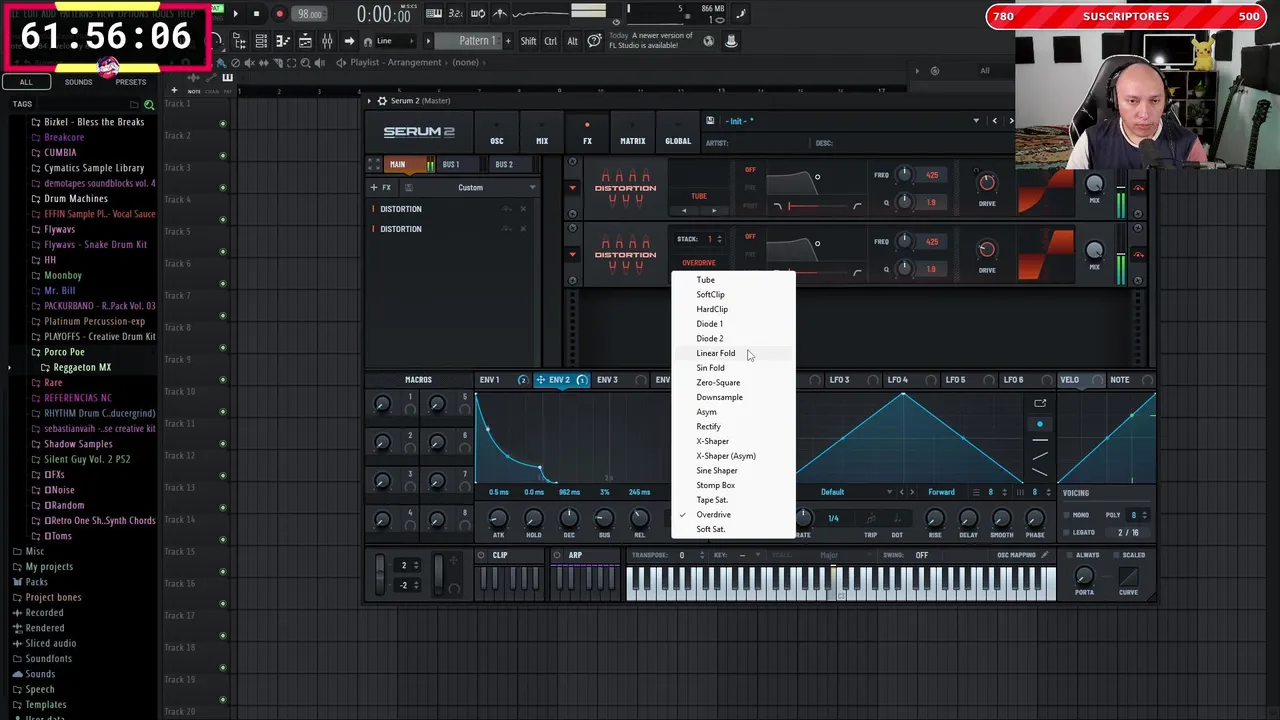Open the Init preset browser dropdown arrow
The height and width of the screenshot is (720, 1280).
point(976,121)
